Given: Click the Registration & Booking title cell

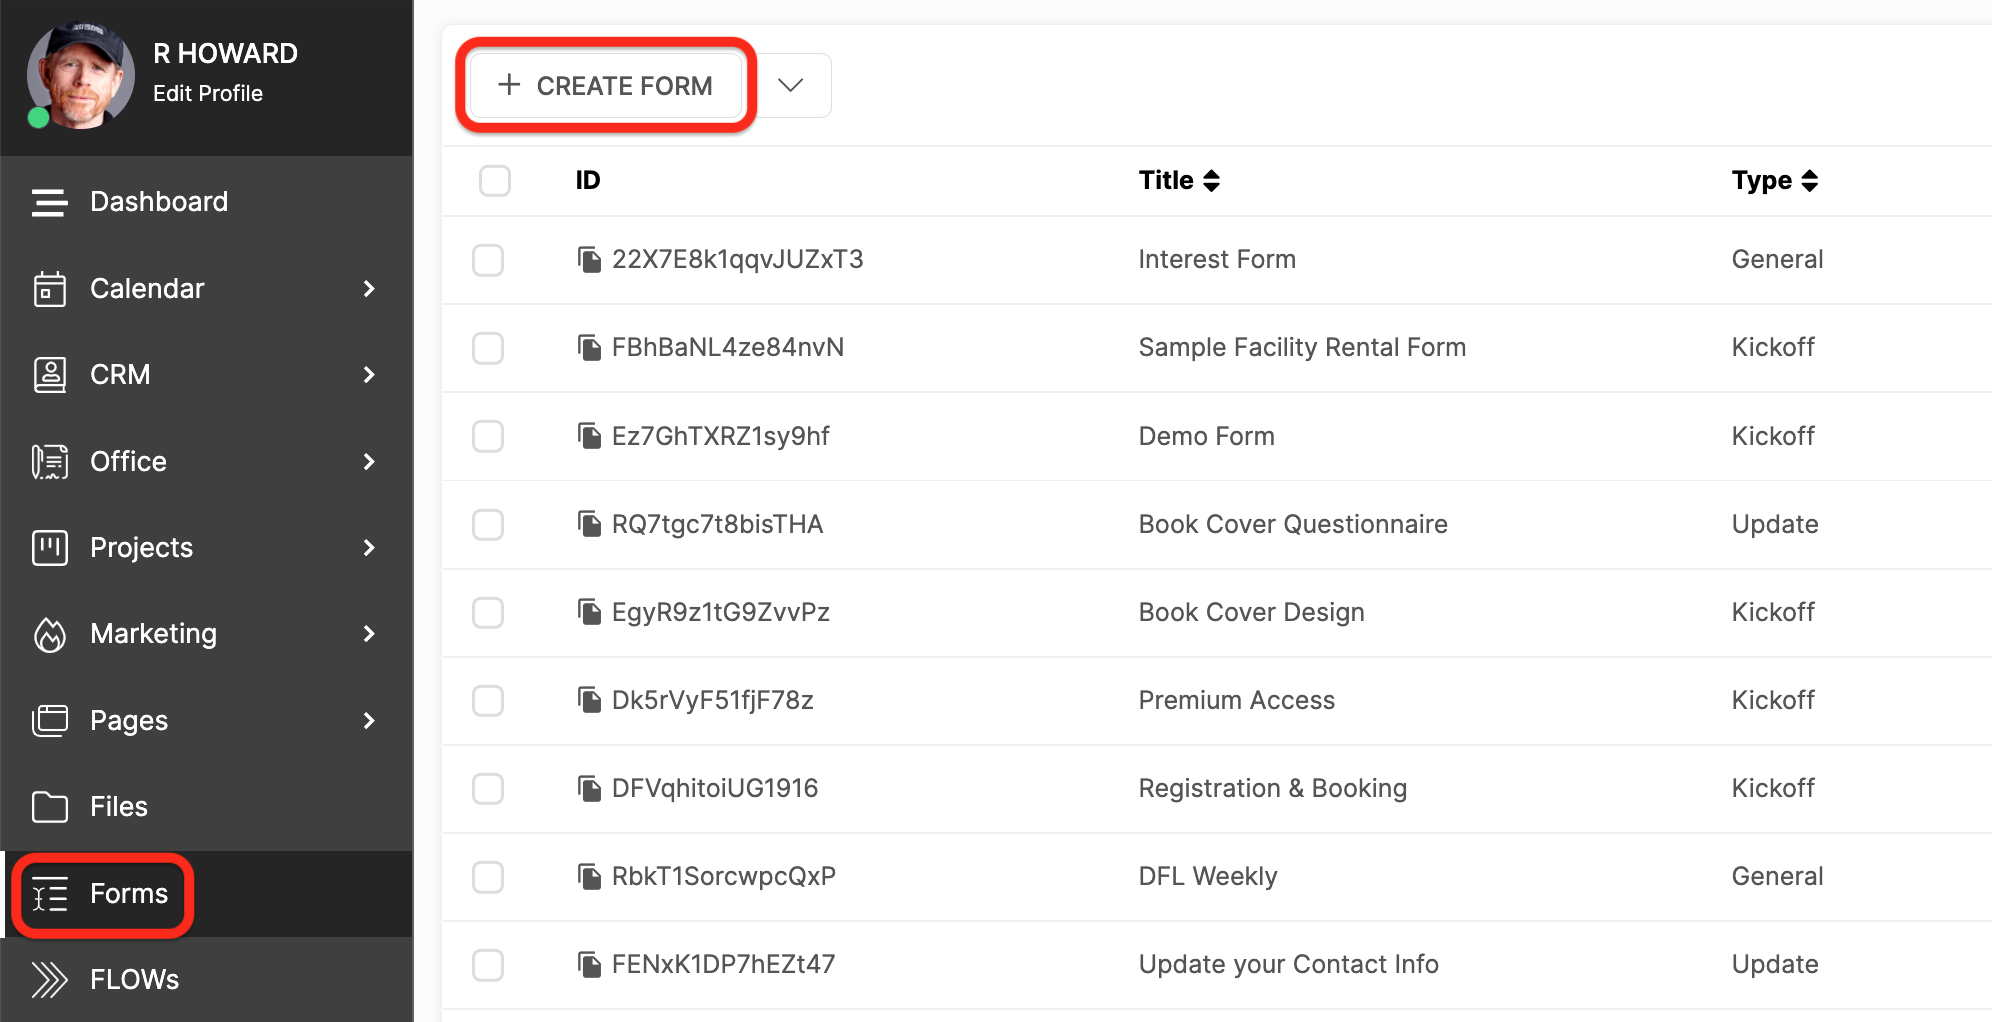Looking at the screenshot, I should pyautogui.click(x=1272, y=788).
